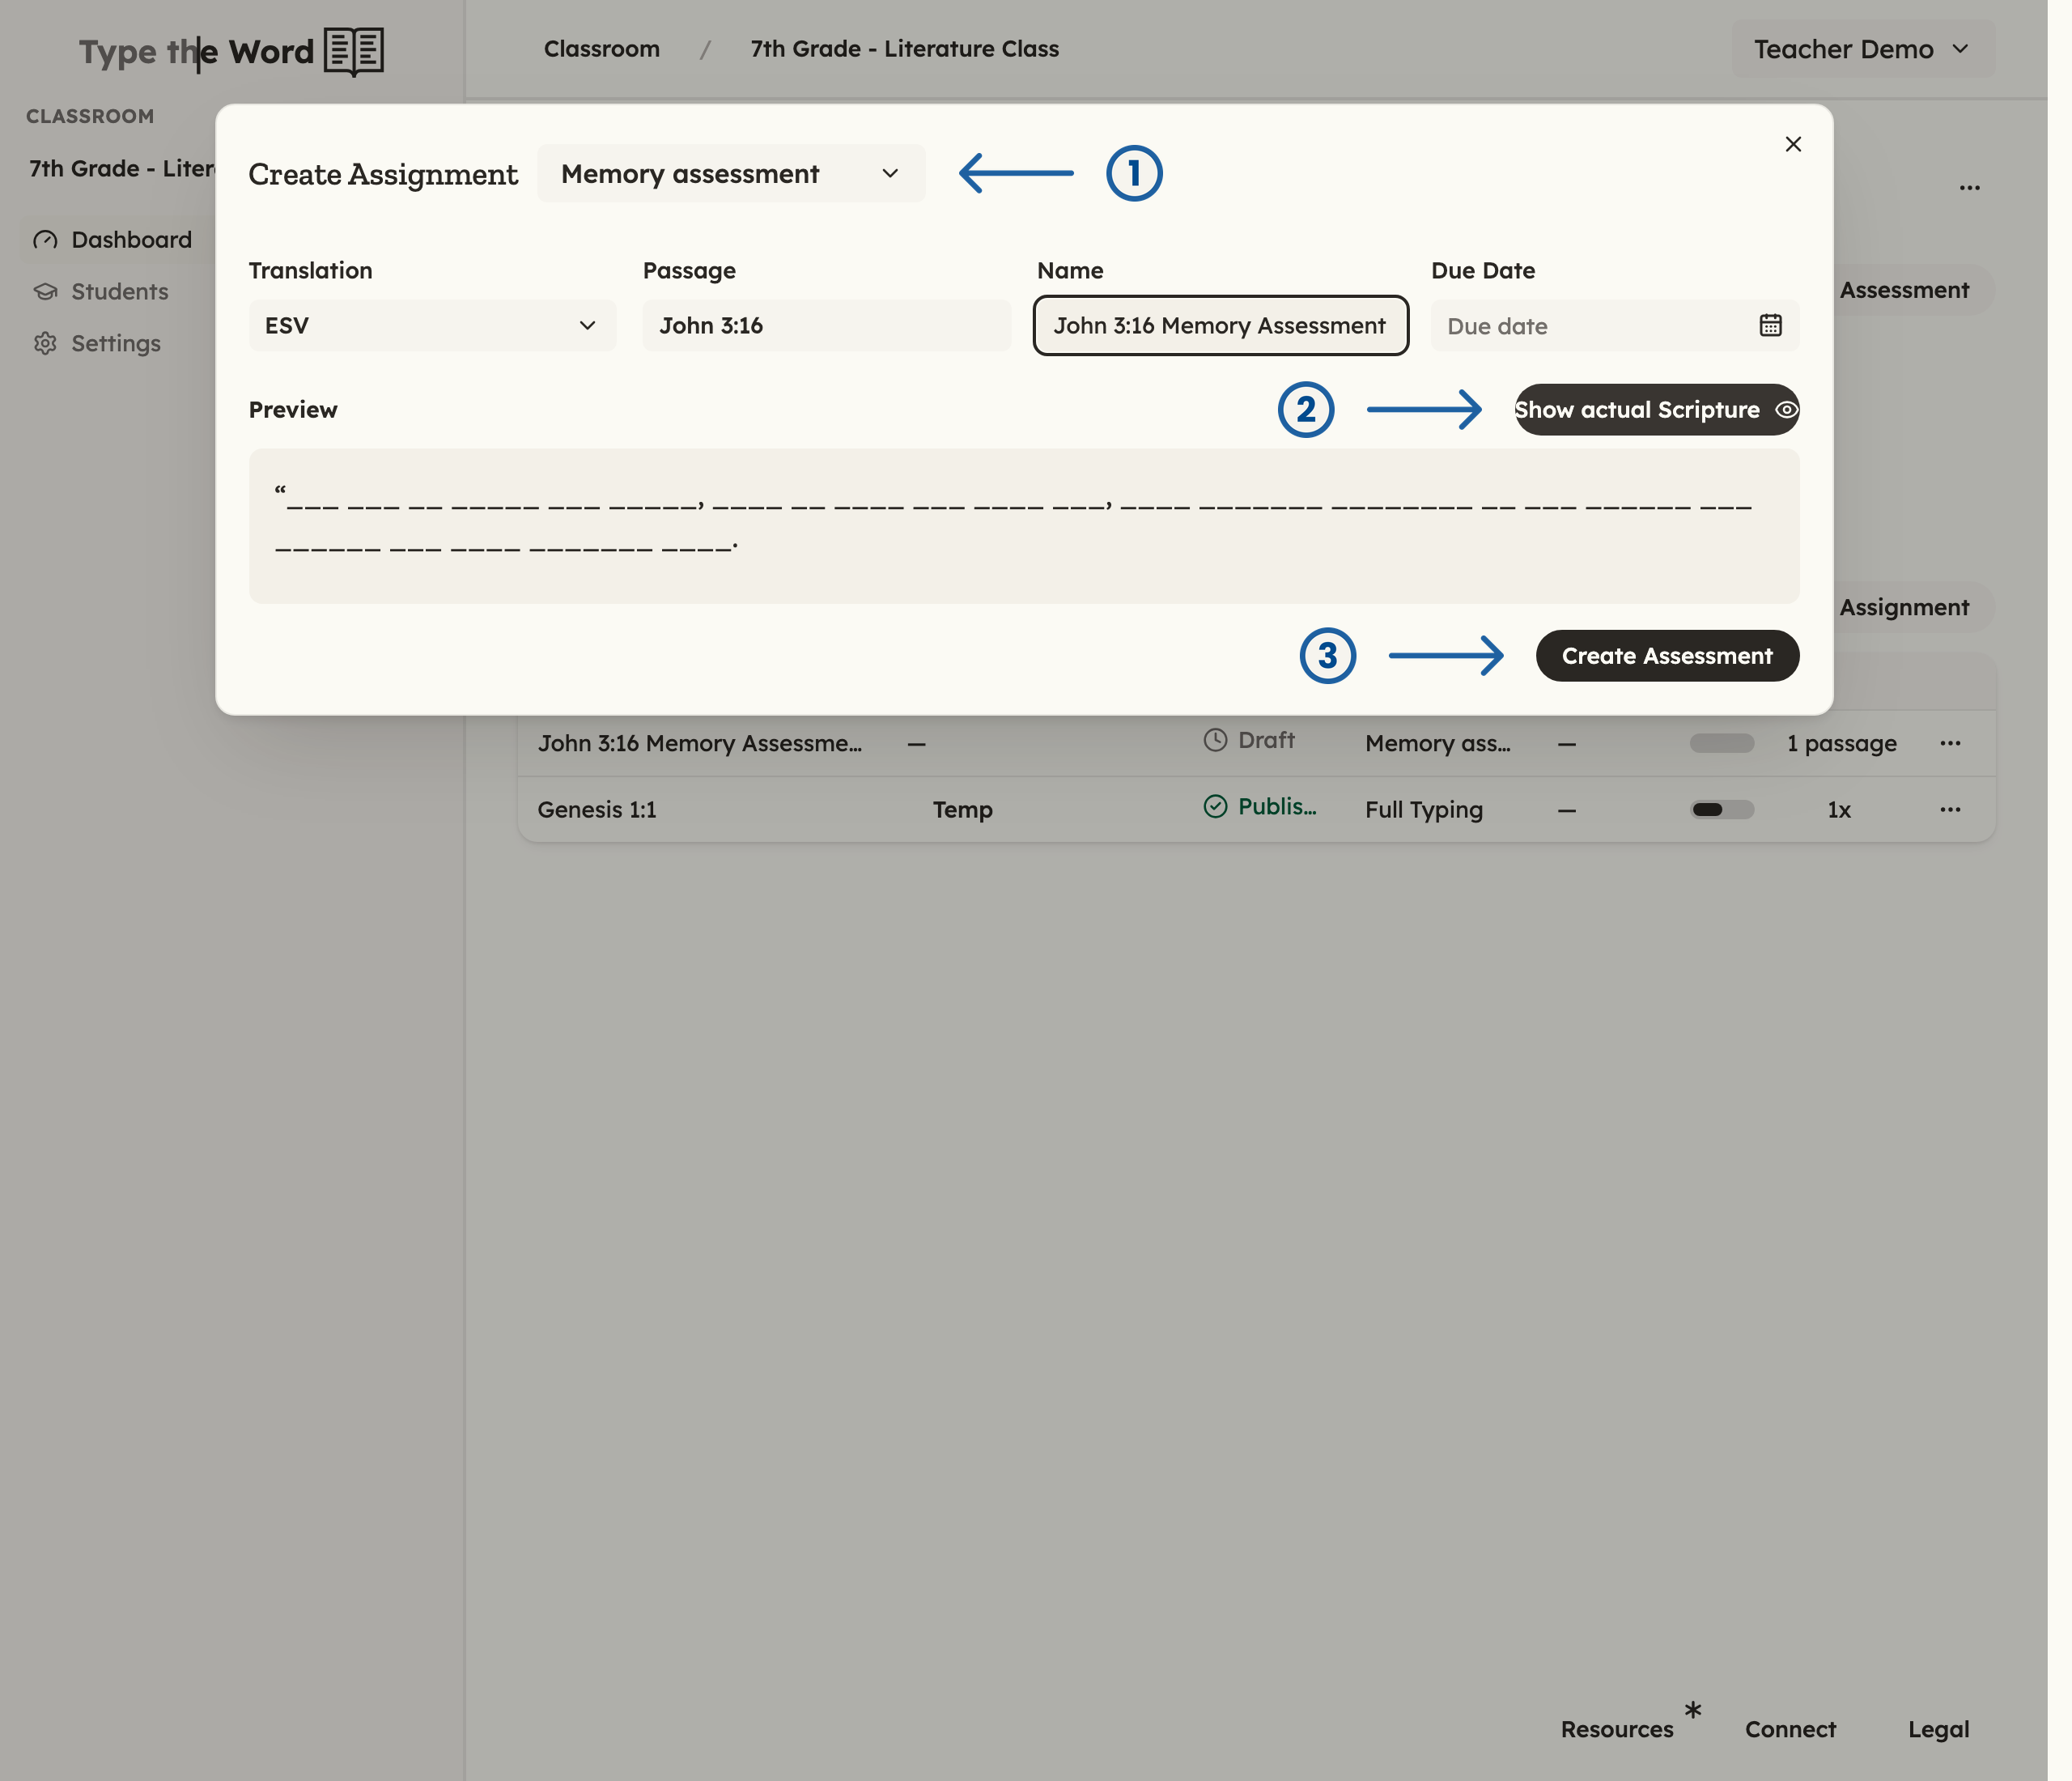Open the Memory assessment type dropdown
2072x1781 pixels.
[x=731, y=173]
